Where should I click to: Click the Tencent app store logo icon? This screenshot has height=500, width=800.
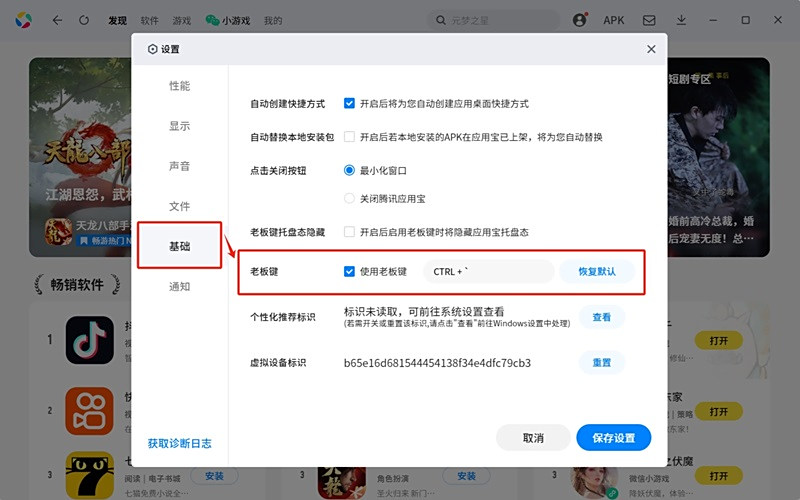point(23,20)
